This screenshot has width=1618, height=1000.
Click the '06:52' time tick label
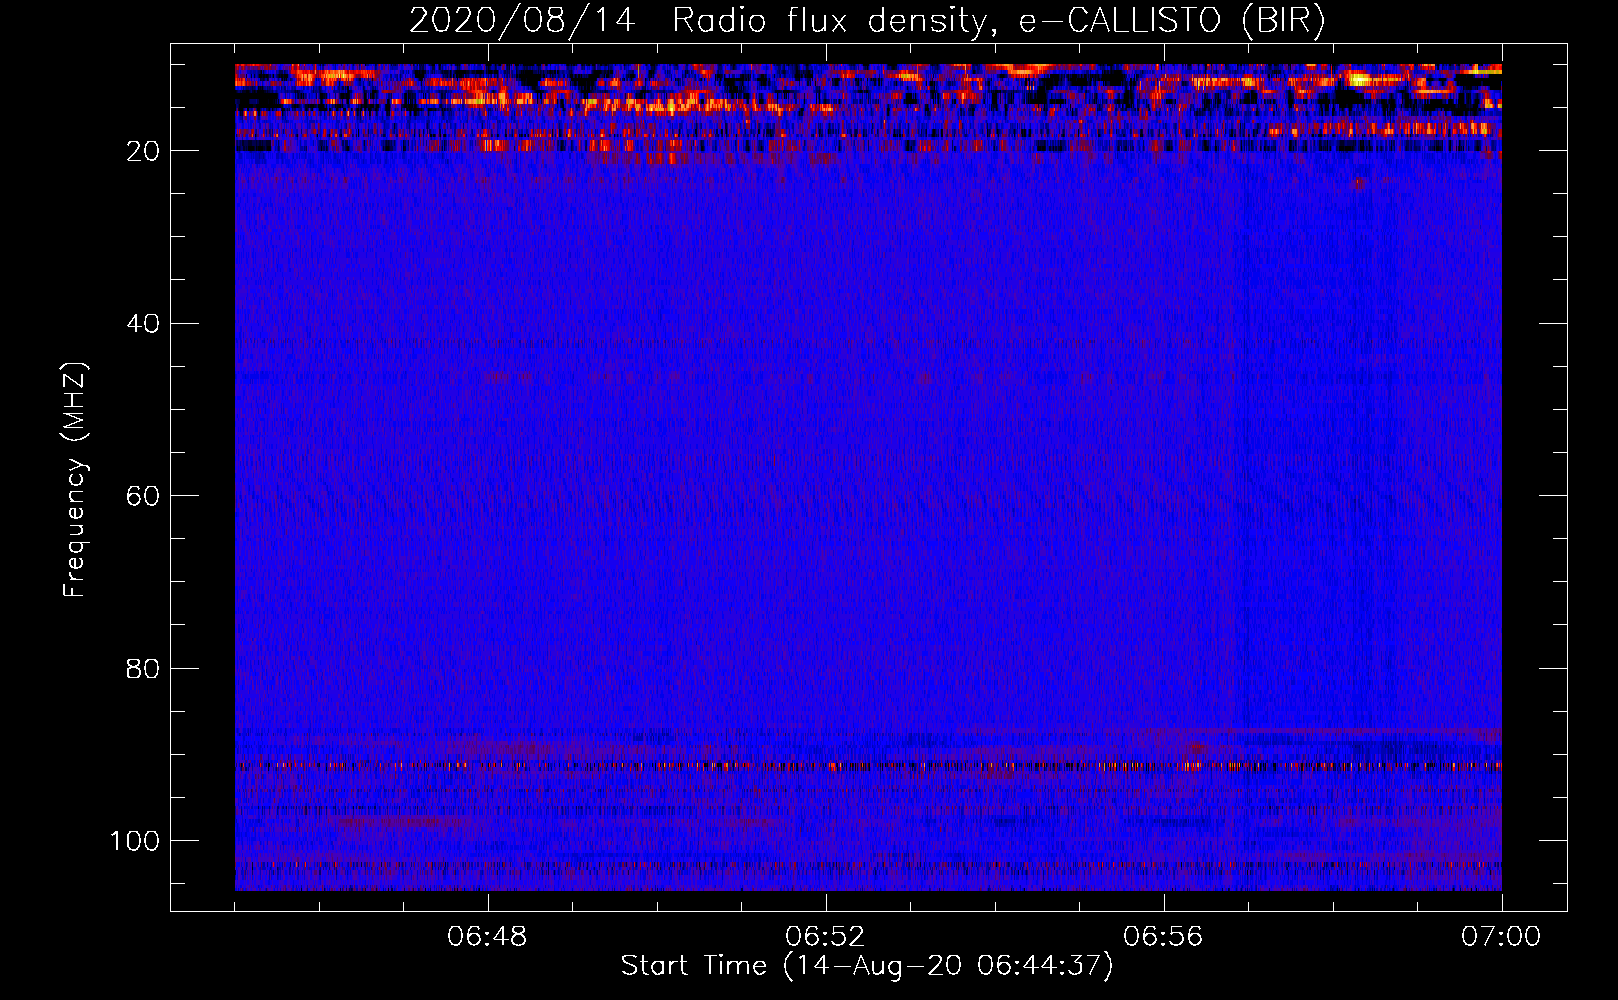pos(825,937)
